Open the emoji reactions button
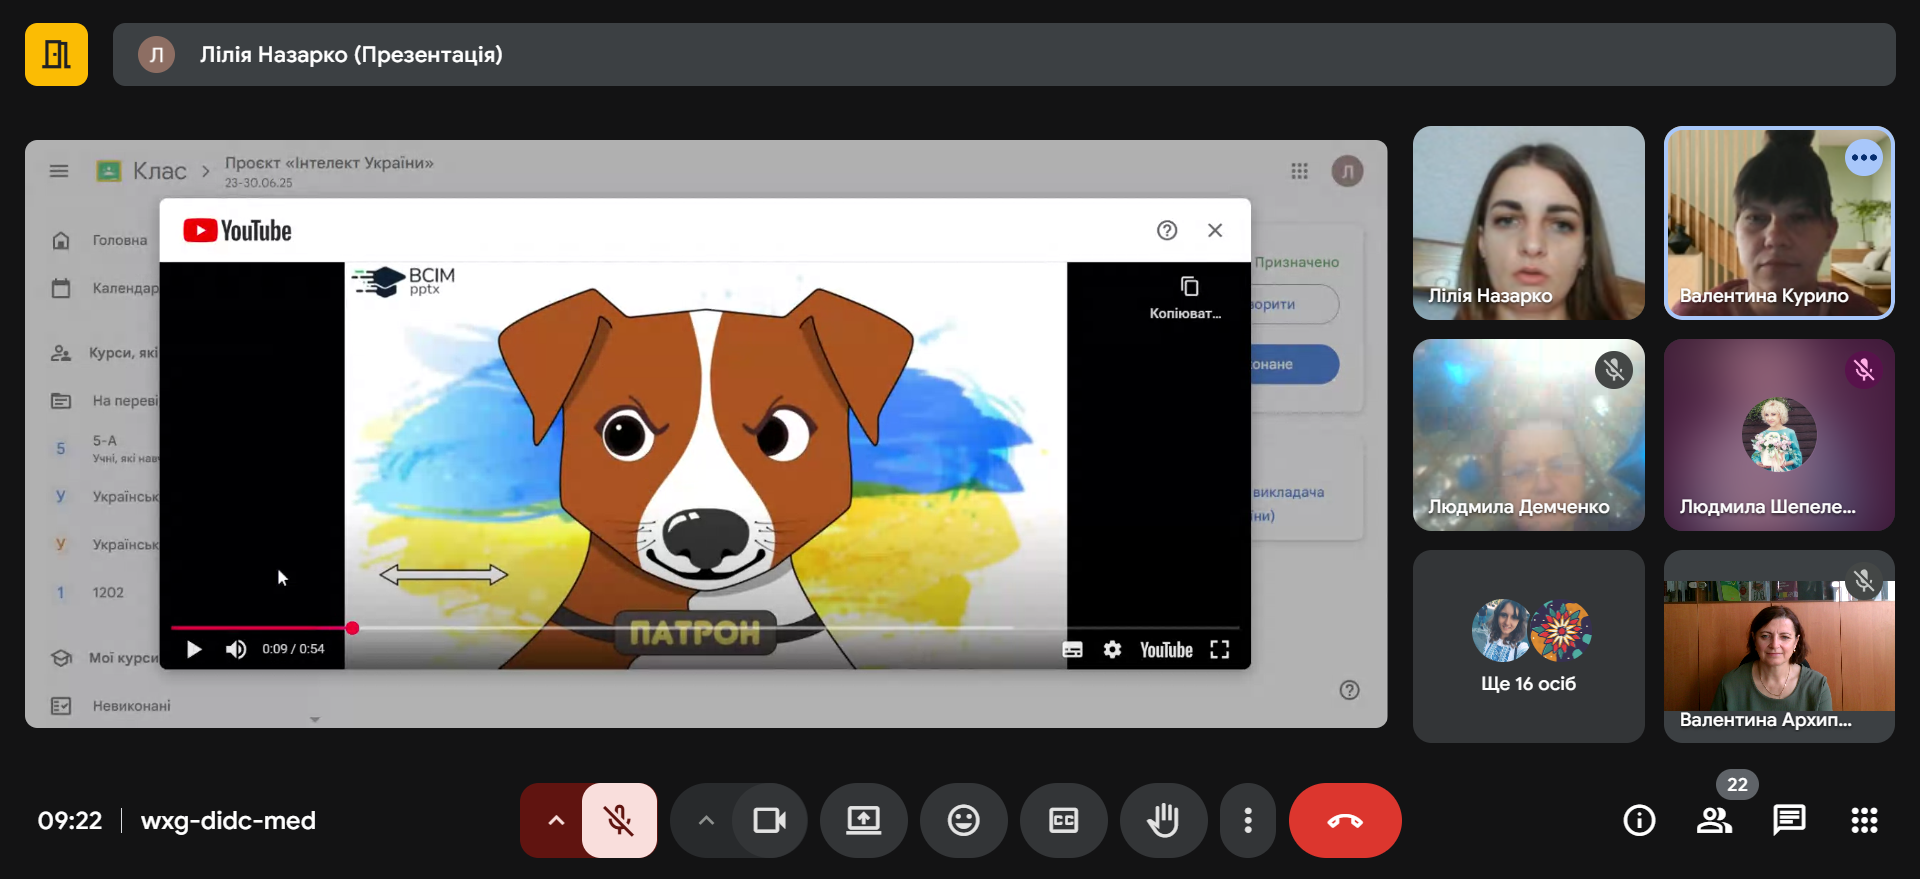The height and width of the screenshot is (879, 1920). [x=963, y=820]
